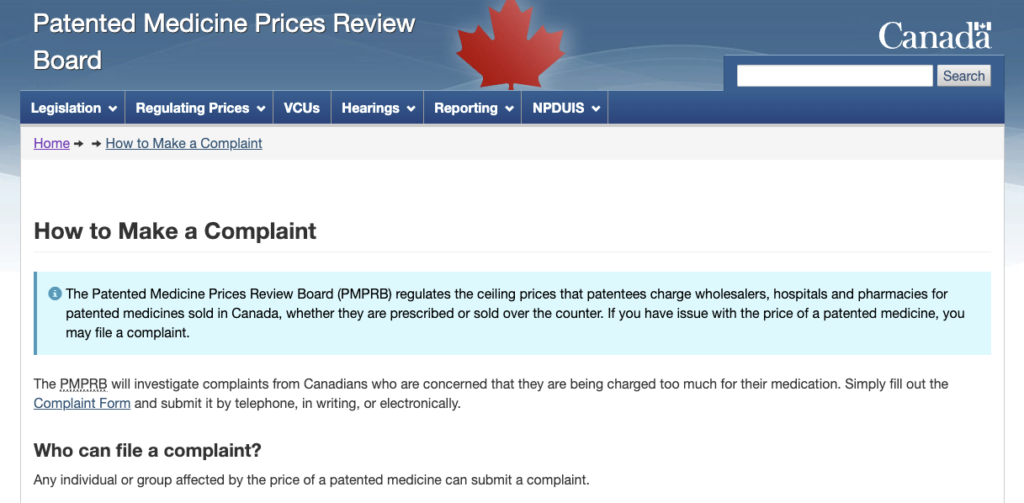Click the Who can file a complaint heading

point(148,450)
